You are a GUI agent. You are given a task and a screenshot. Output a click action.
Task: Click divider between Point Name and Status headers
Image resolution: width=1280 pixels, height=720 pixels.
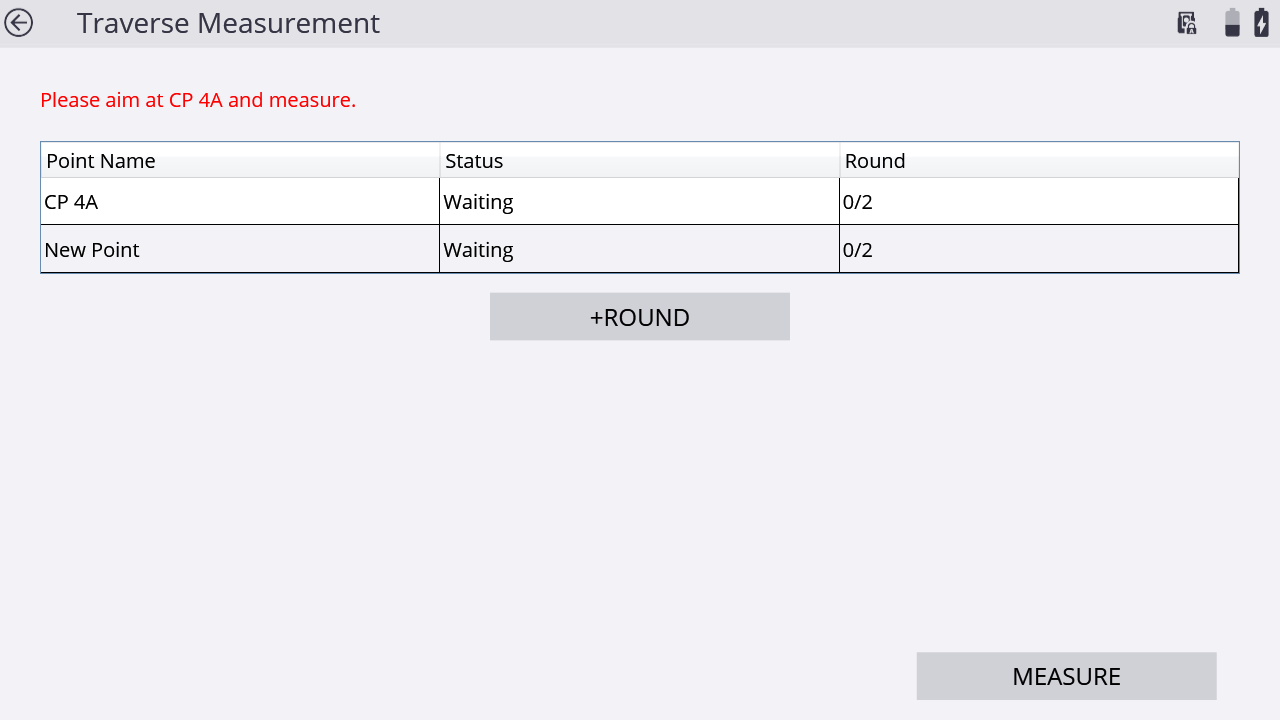(440, 160)
